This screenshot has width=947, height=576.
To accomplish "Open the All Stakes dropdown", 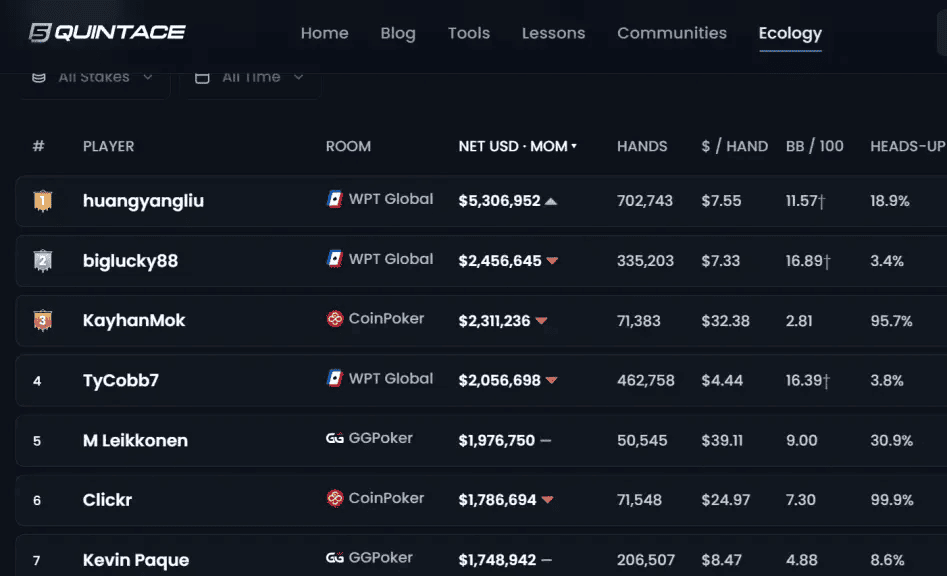I will (94, 77).
